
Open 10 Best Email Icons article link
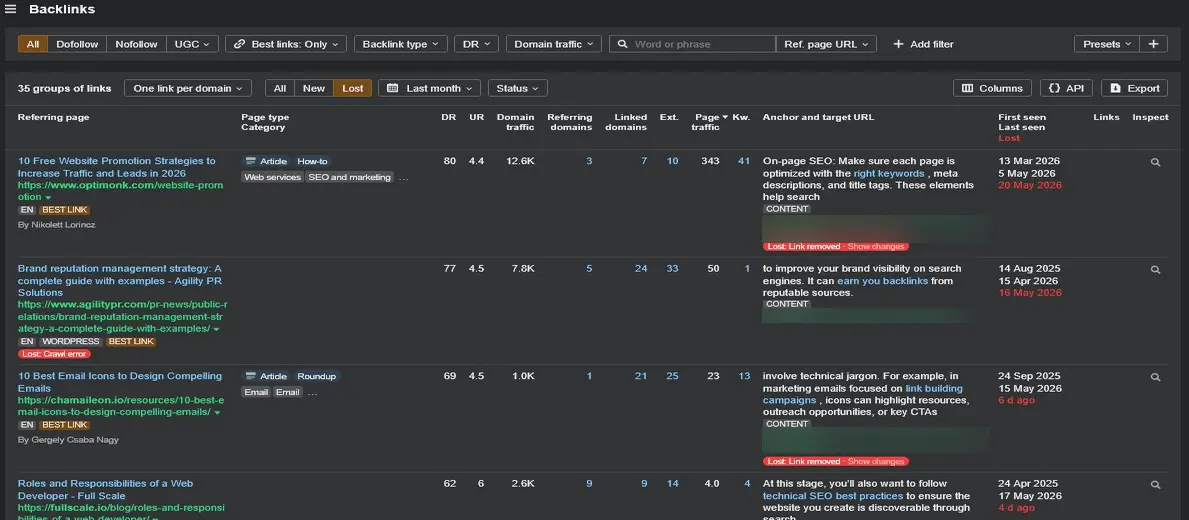click(120, 382)
